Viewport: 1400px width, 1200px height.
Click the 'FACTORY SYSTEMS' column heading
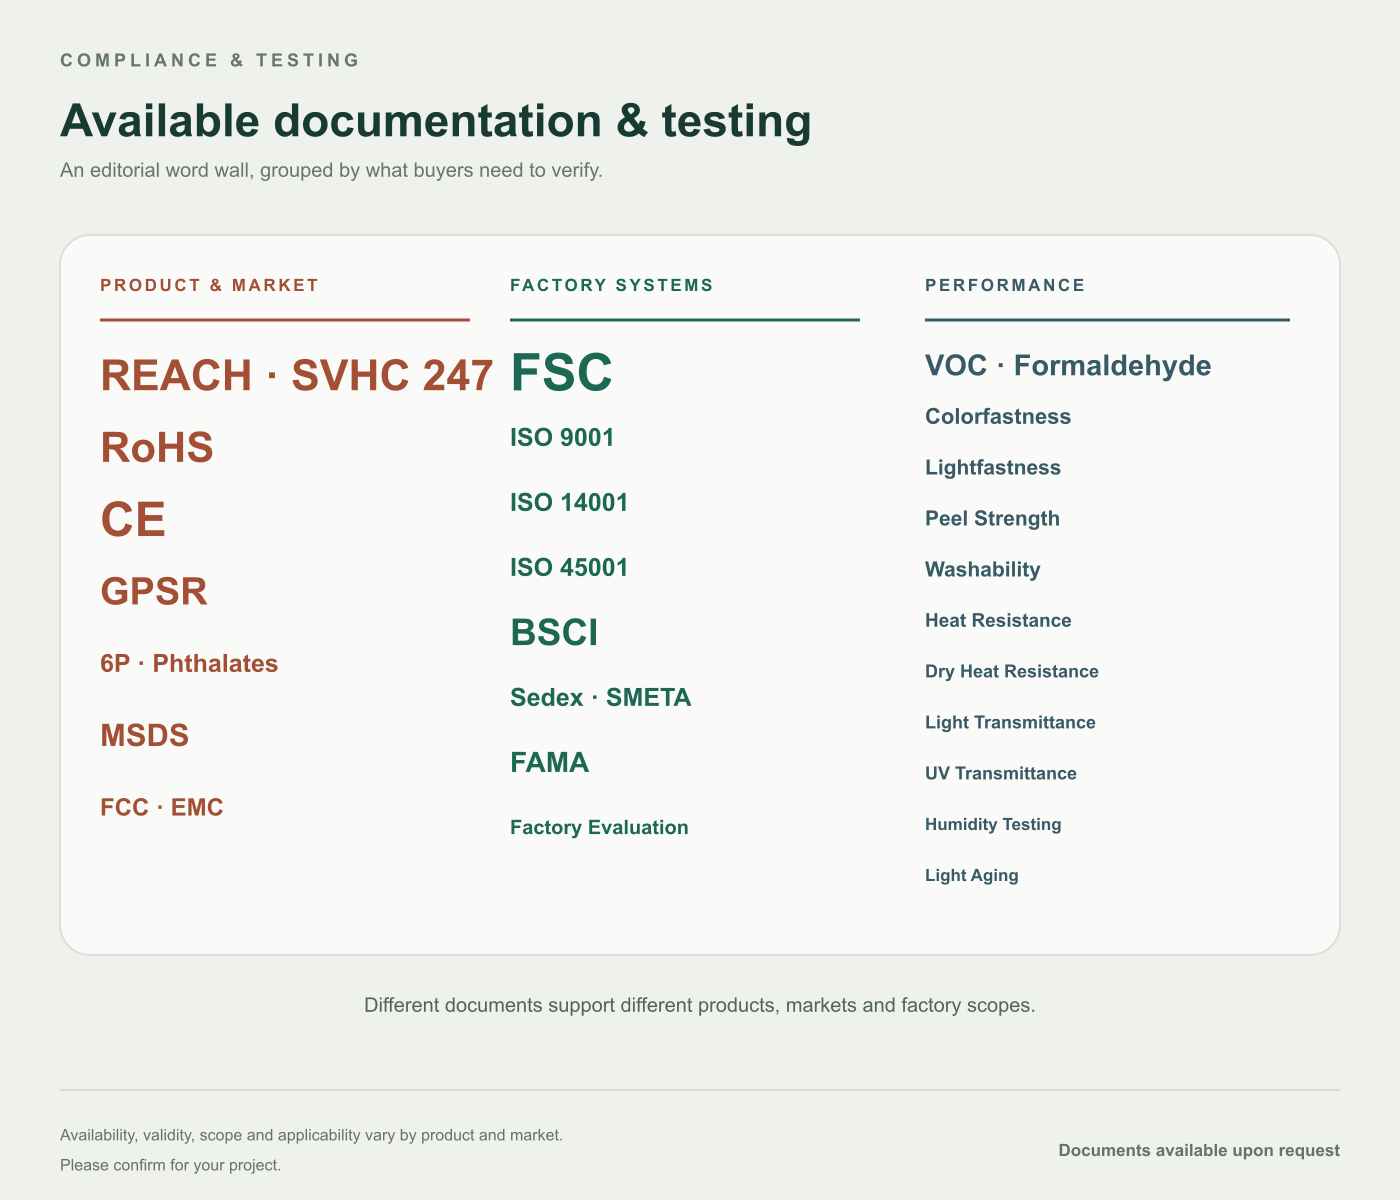pyautogui.click(x=612, y=285)
